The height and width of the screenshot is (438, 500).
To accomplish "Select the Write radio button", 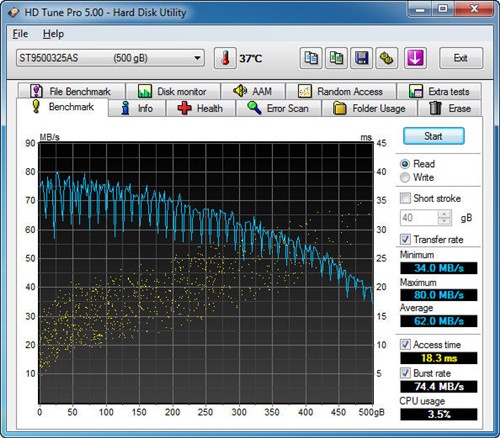I will (405, 177).
